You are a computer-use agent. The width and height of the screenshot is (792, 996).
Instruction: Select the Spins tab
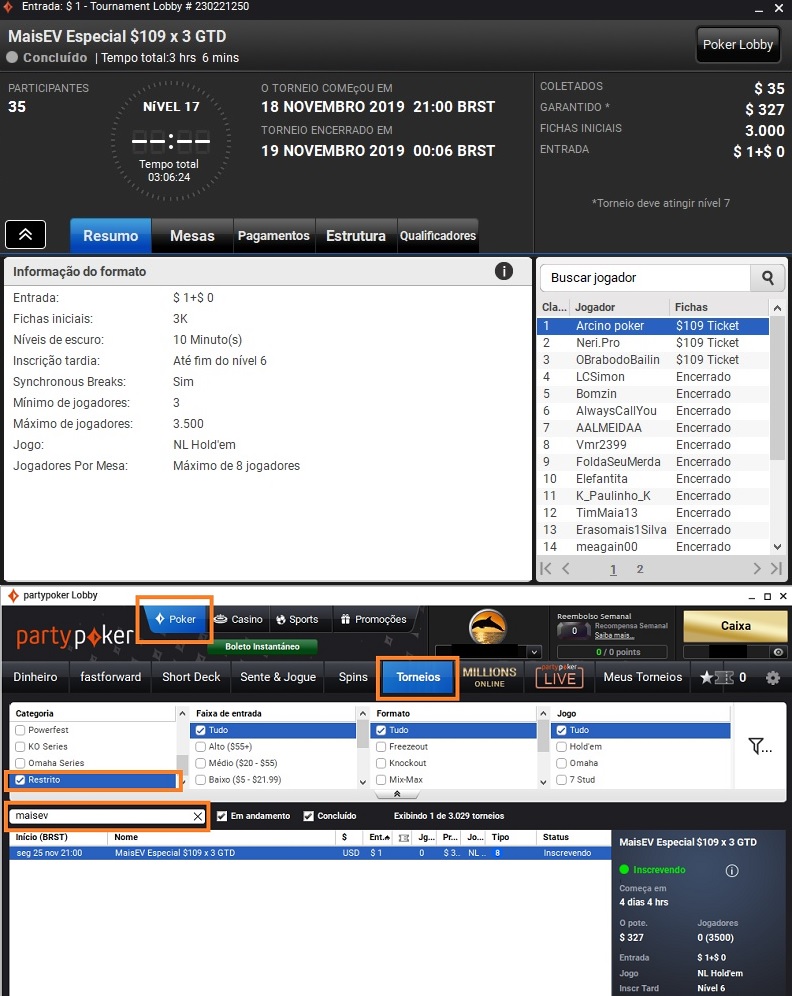tap(353, 677)
